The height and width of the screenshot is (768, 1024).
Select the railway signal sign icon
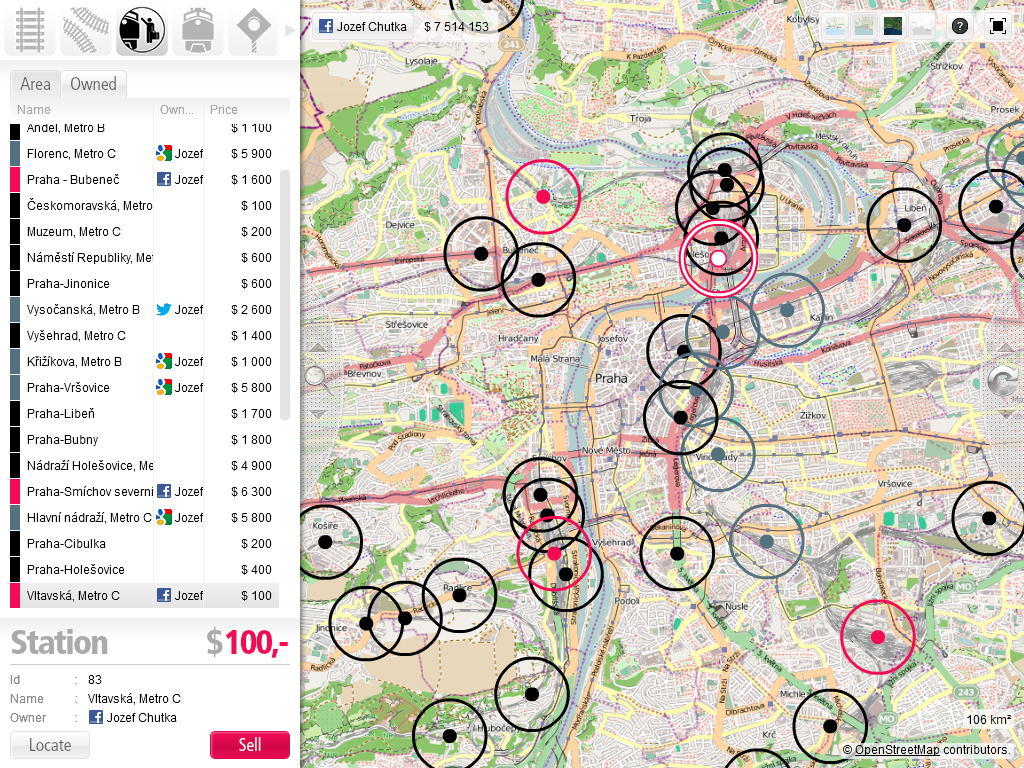click(x=252, y=31)
